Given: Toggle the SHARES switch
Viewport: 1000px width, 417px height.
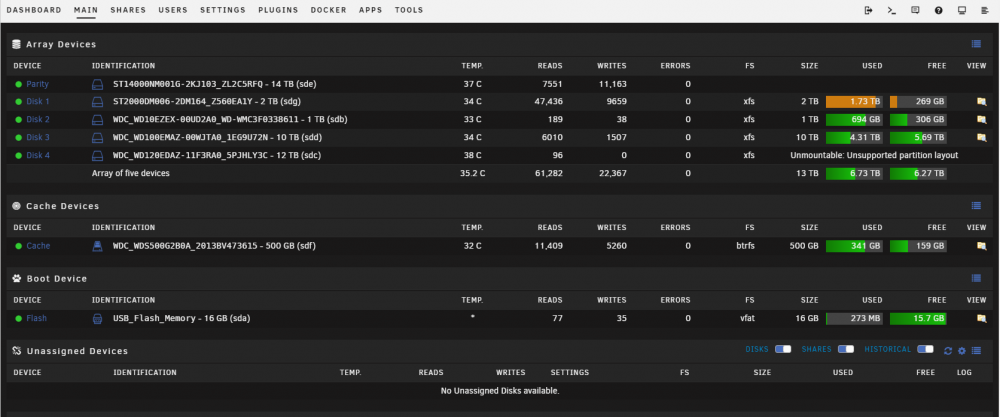Looking at the screenshot, I should (846, 349).
